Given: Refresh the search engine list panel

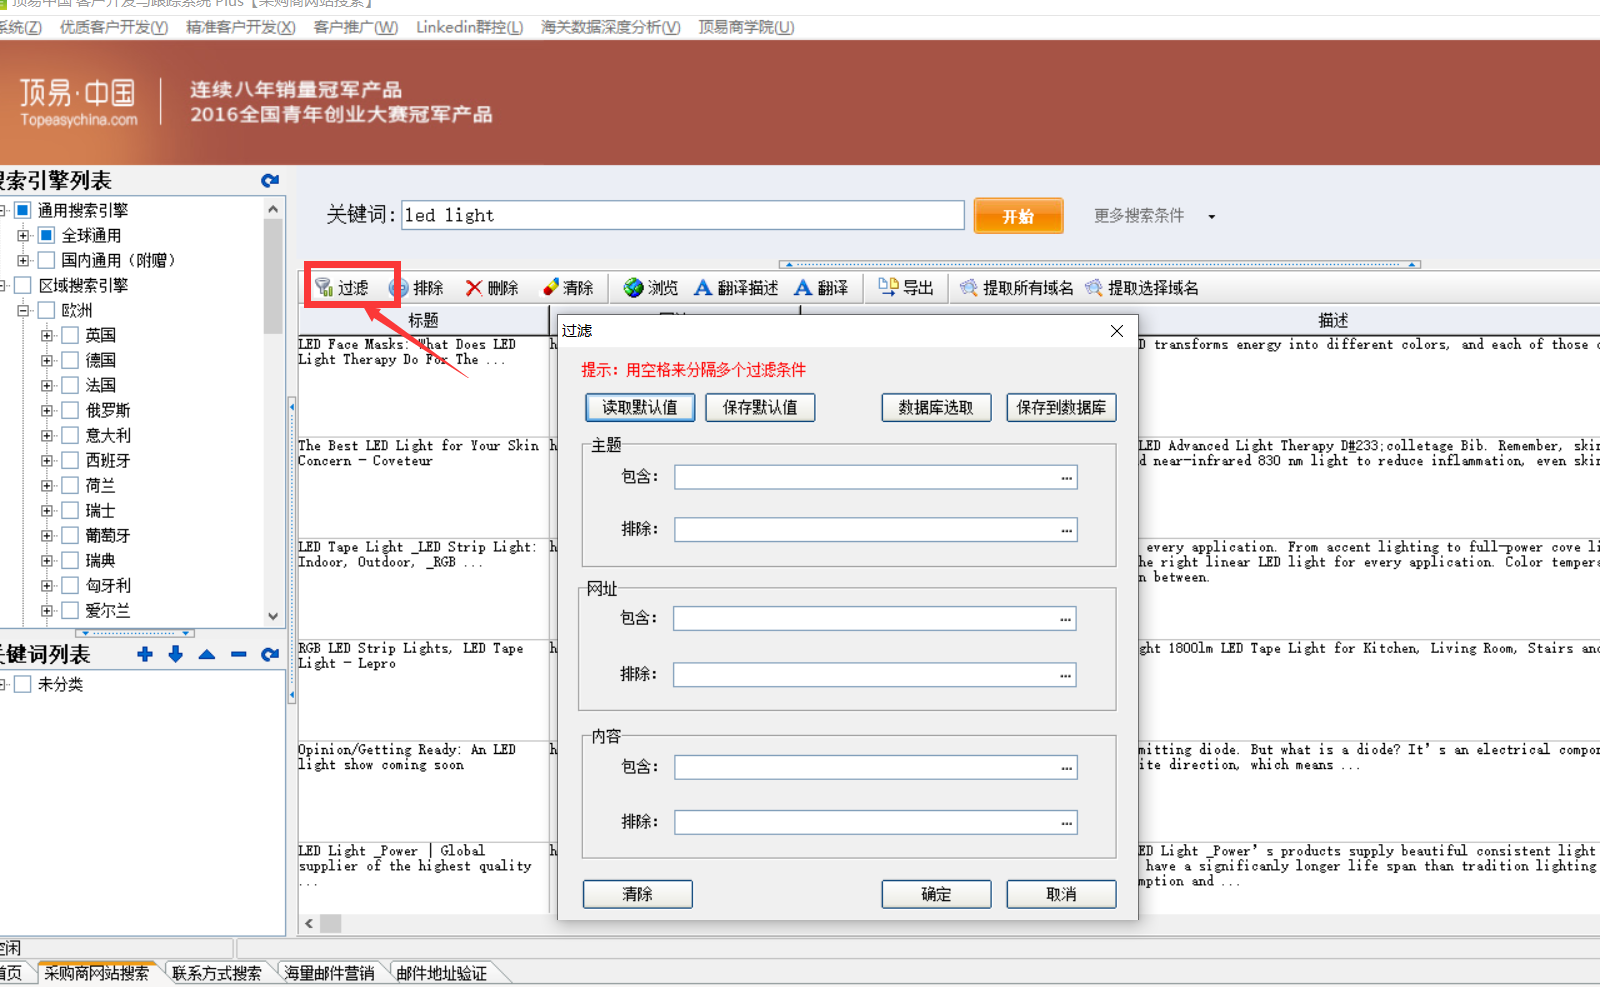Looking at the screenshot, I should 270,181.
